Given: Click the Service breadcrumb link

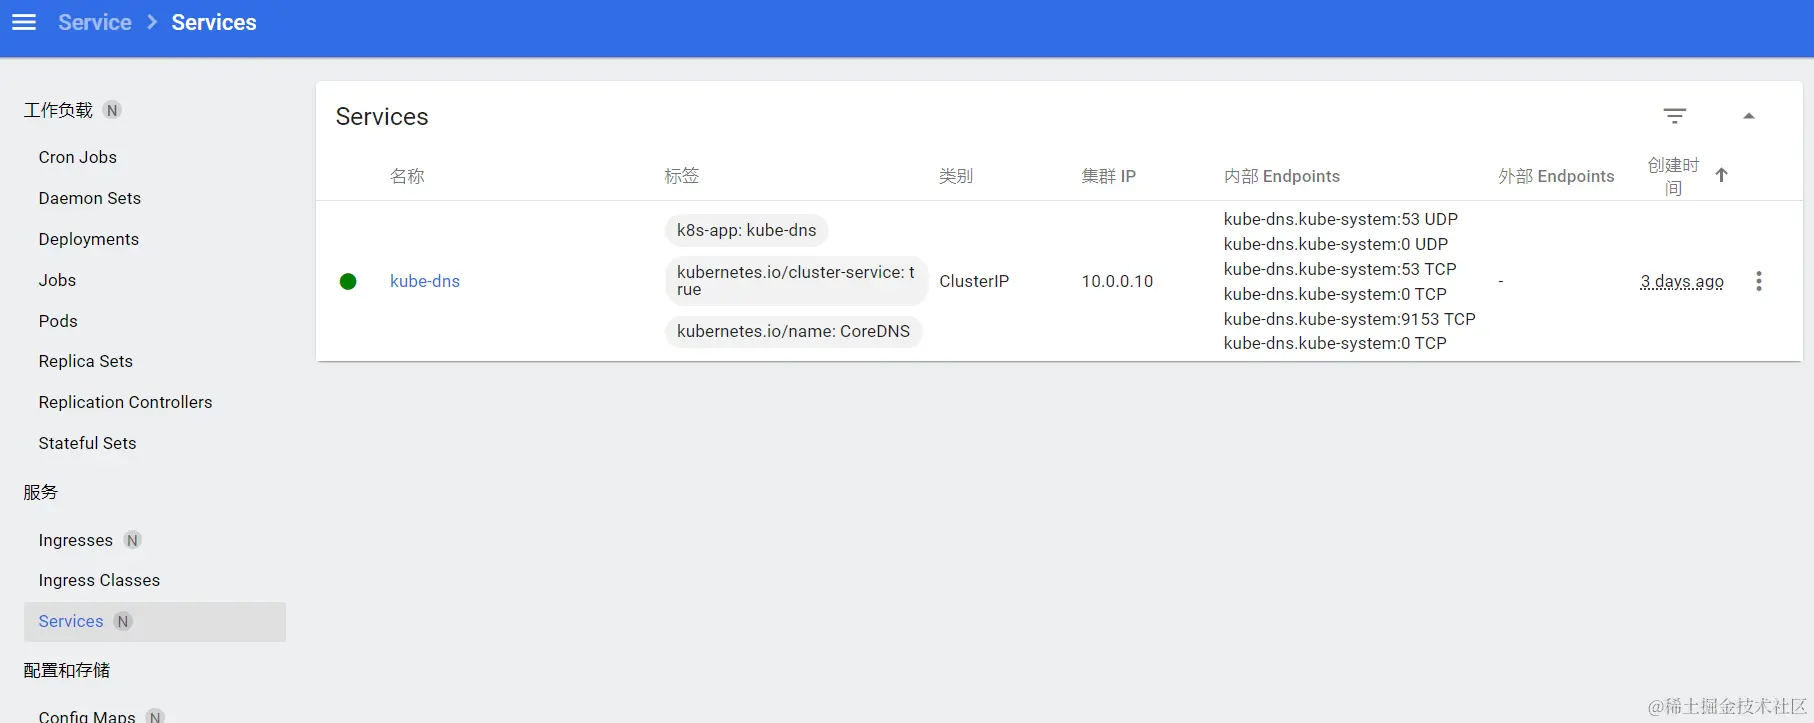Looking at the screenshot, I should coord(95,22).
